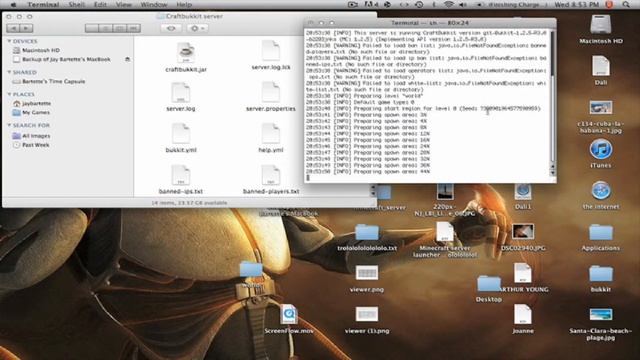Select the help.yml file icon
The height and width of the screenshot is (360, 640).
coord(271,134)
